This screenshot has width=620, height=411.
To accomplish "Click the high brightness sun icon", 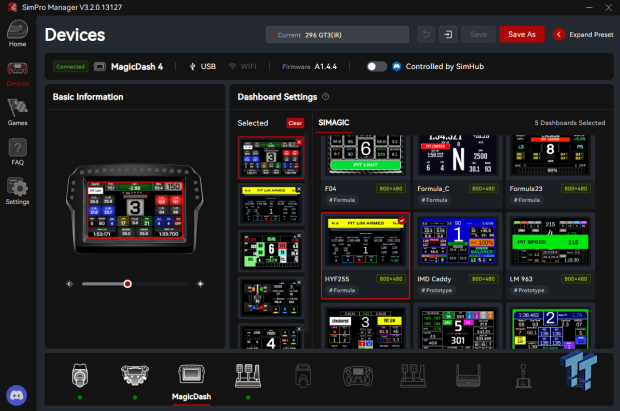I will [200, 284].
